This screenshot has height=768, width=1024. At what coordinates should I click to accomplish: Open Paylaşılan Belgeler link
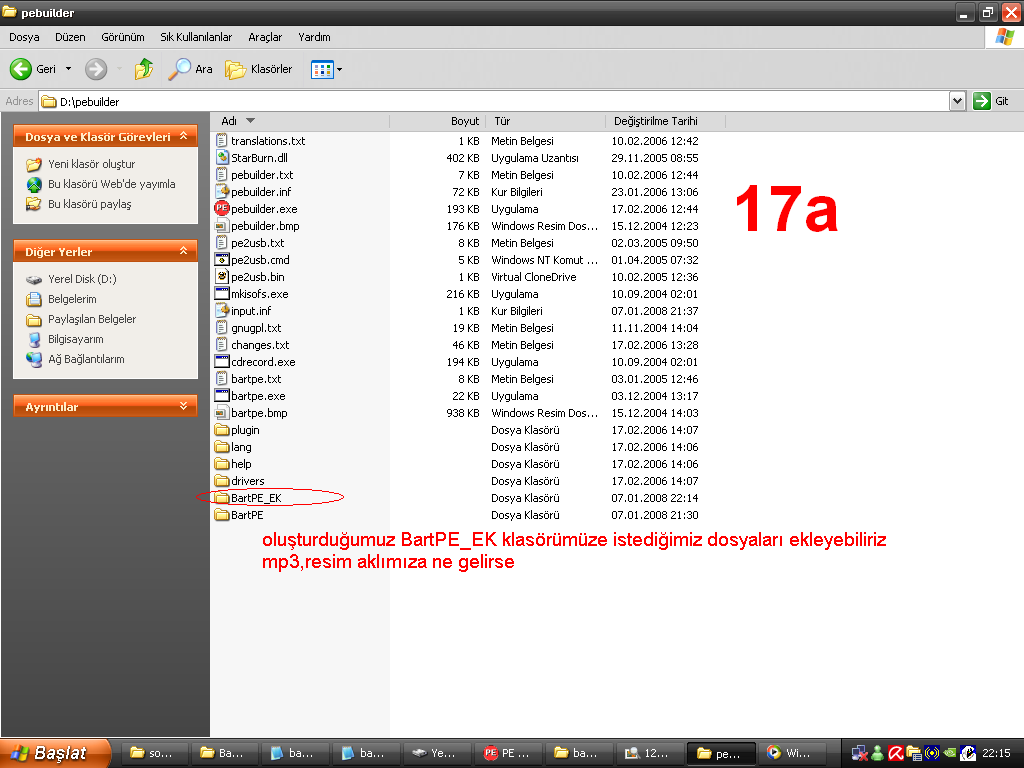pyautogui.click(x=92, y=319)
